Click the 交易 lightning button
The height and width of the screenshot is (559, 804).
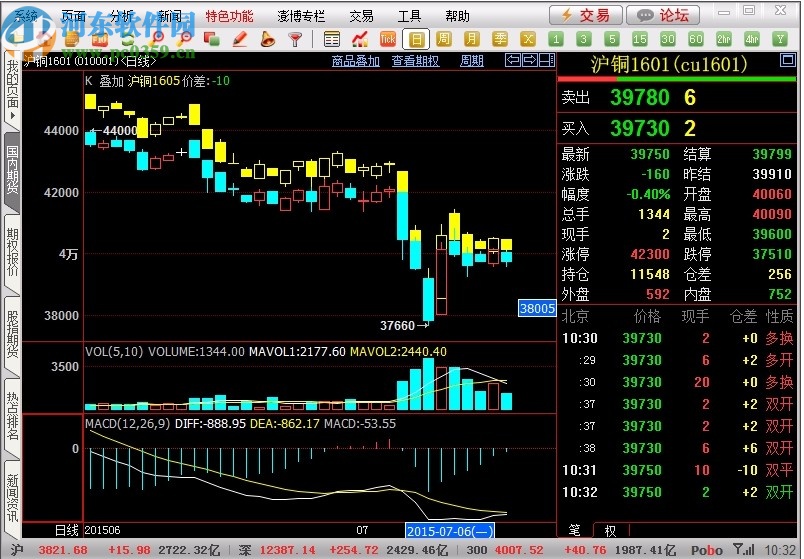586,15
